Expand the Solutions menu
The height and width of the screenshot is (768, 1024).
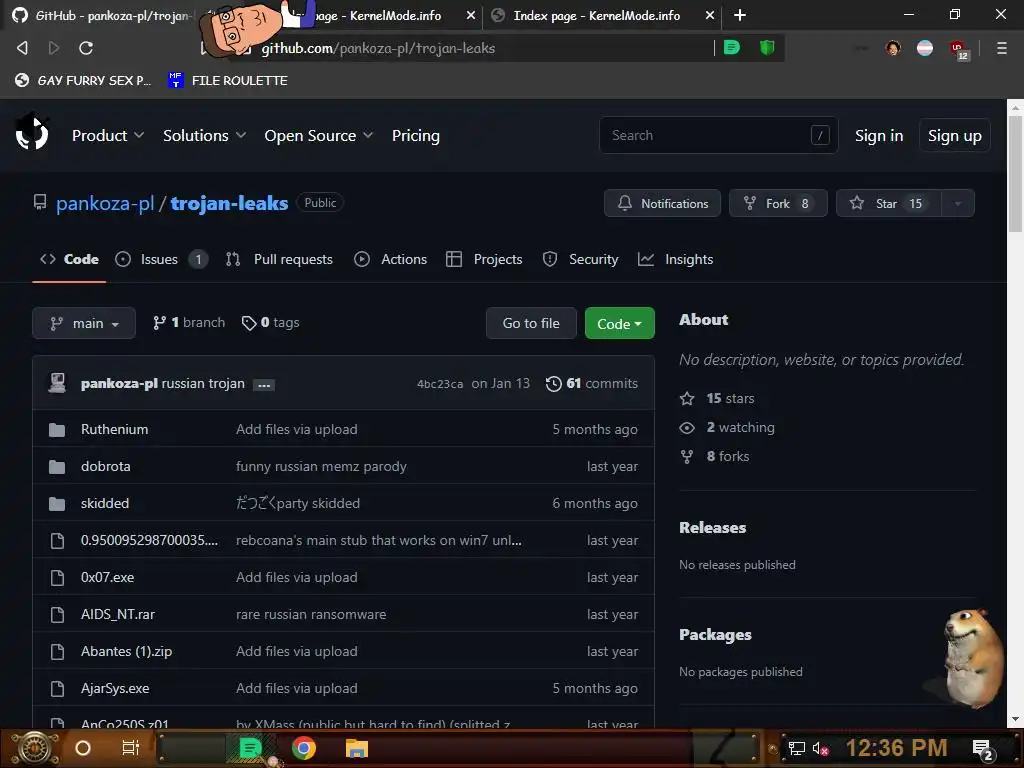pyautogui.click(x=204, y=136)
